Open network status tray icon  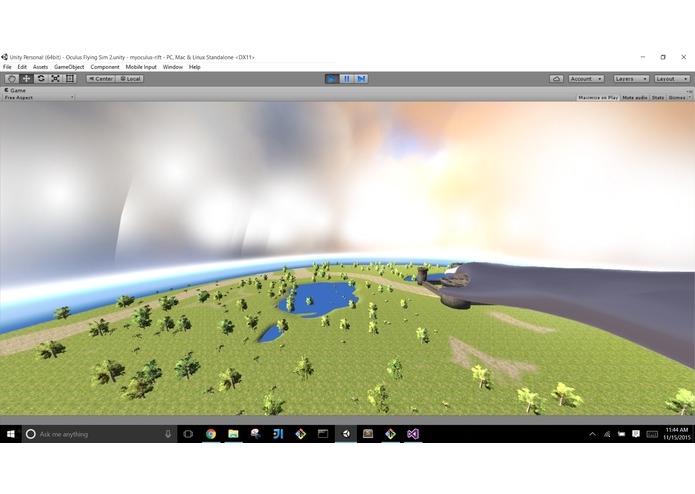pos(607,434)
